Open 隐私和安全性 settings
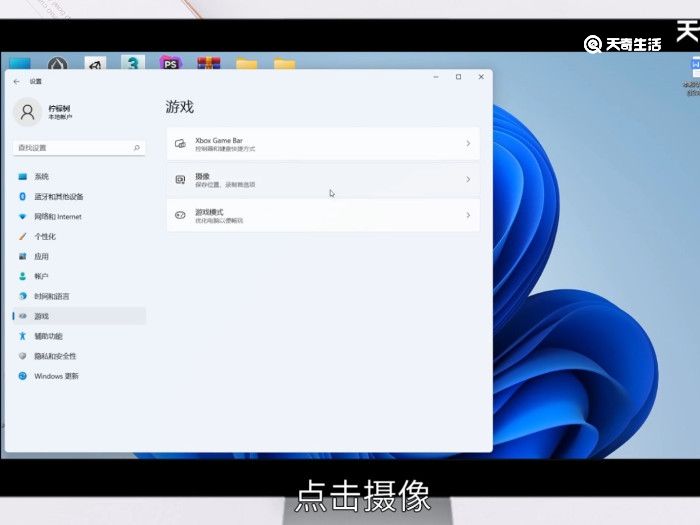700x525 pixels. pos(79,356)
